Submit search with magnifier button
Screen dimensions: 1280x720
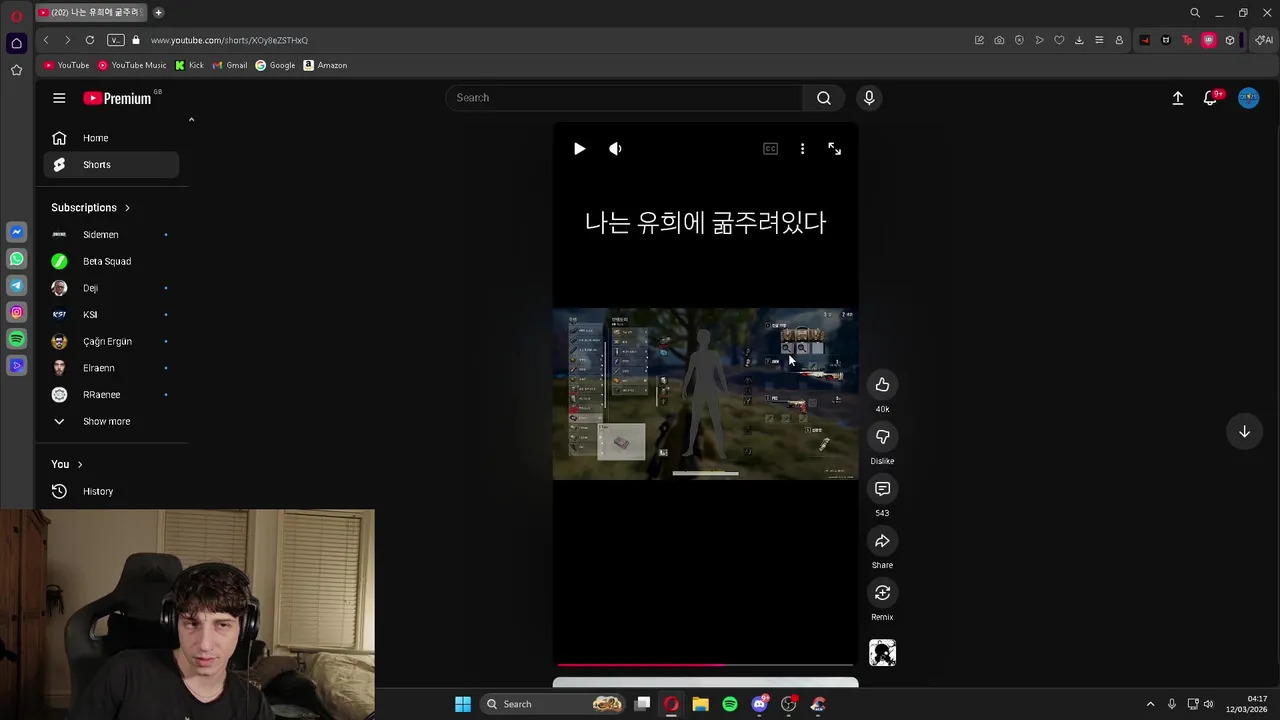tap(824, 97)
